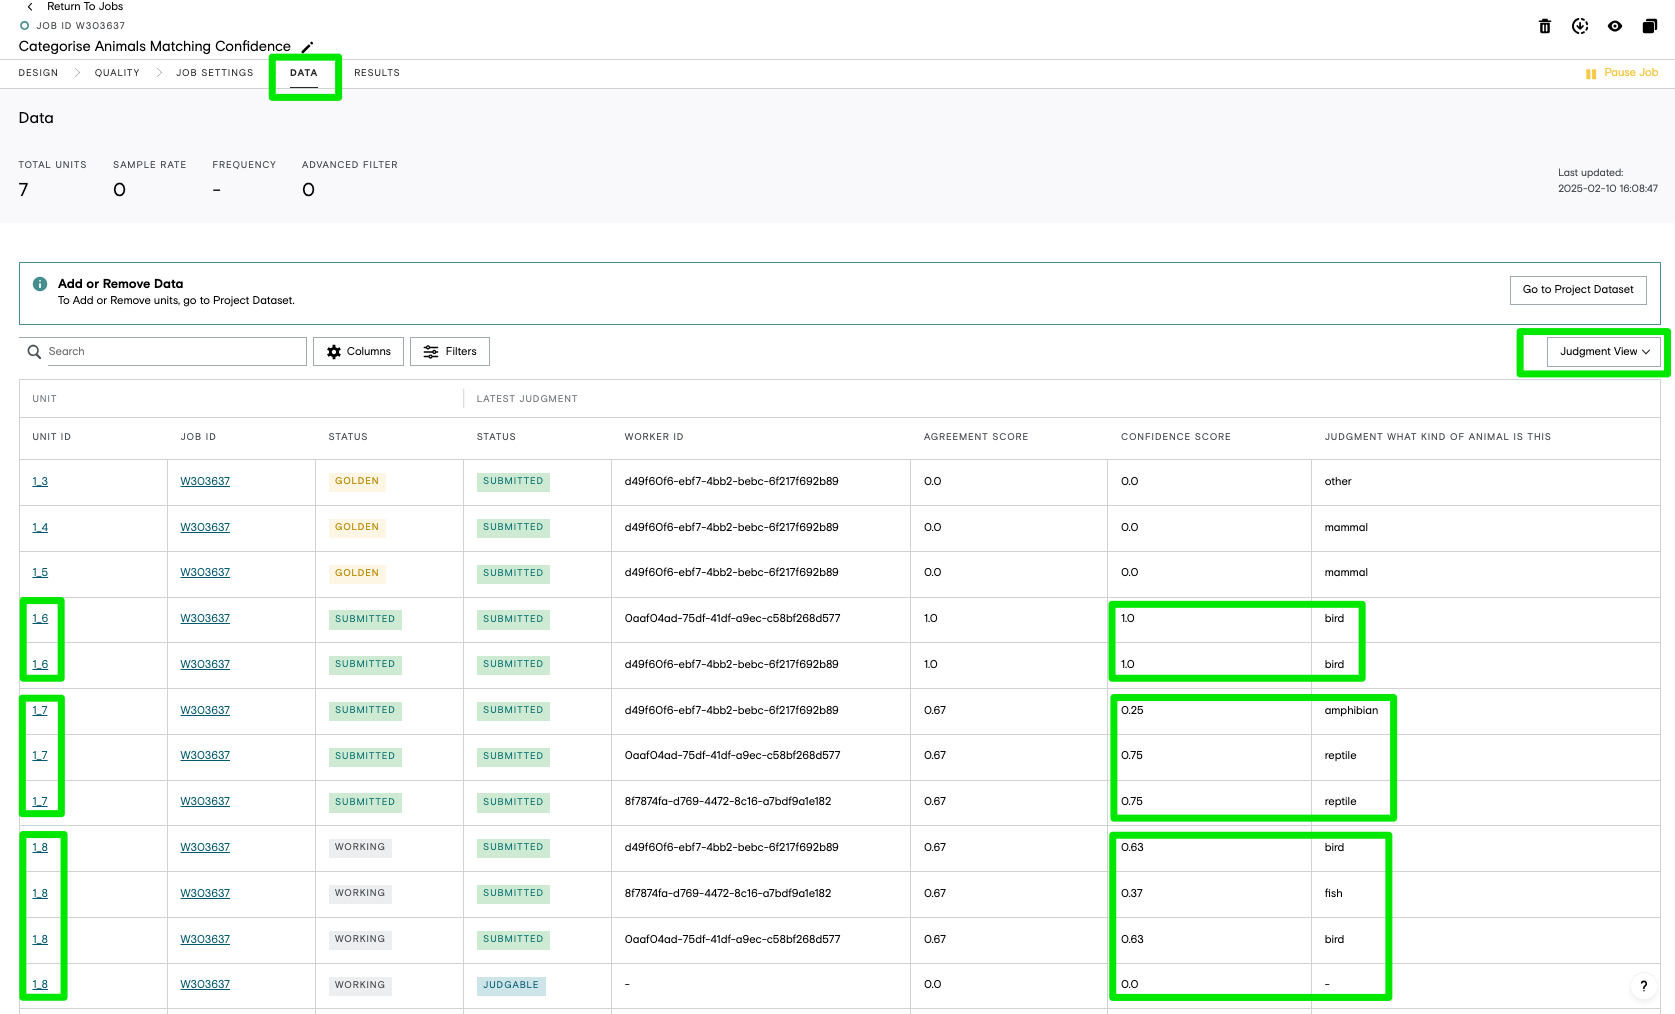
Task: Open W303637 job link in first row
Action: (x=205, y=482)
